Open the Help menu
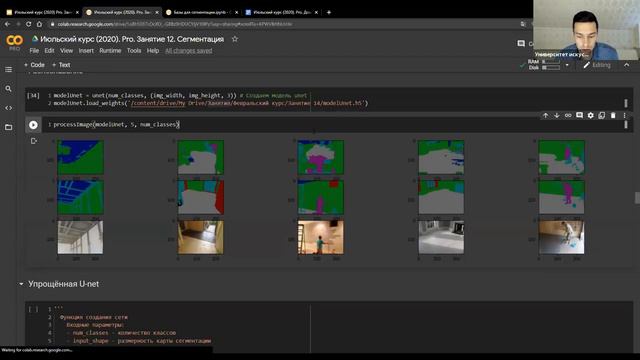This screenshot has height=360, width=640. point(153,51)
